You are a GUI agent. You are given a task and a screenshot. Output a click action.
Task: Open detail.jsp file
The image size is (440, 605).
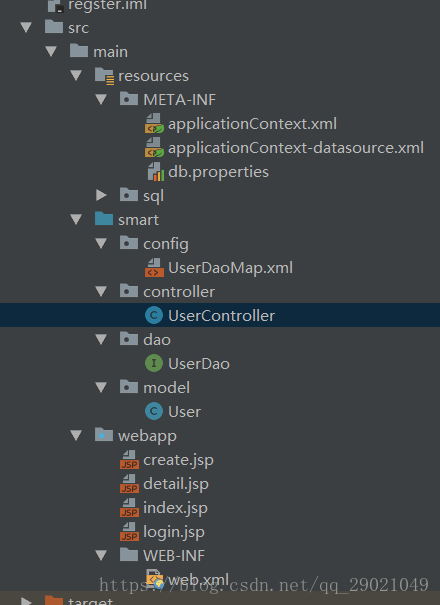coord(176,484)
